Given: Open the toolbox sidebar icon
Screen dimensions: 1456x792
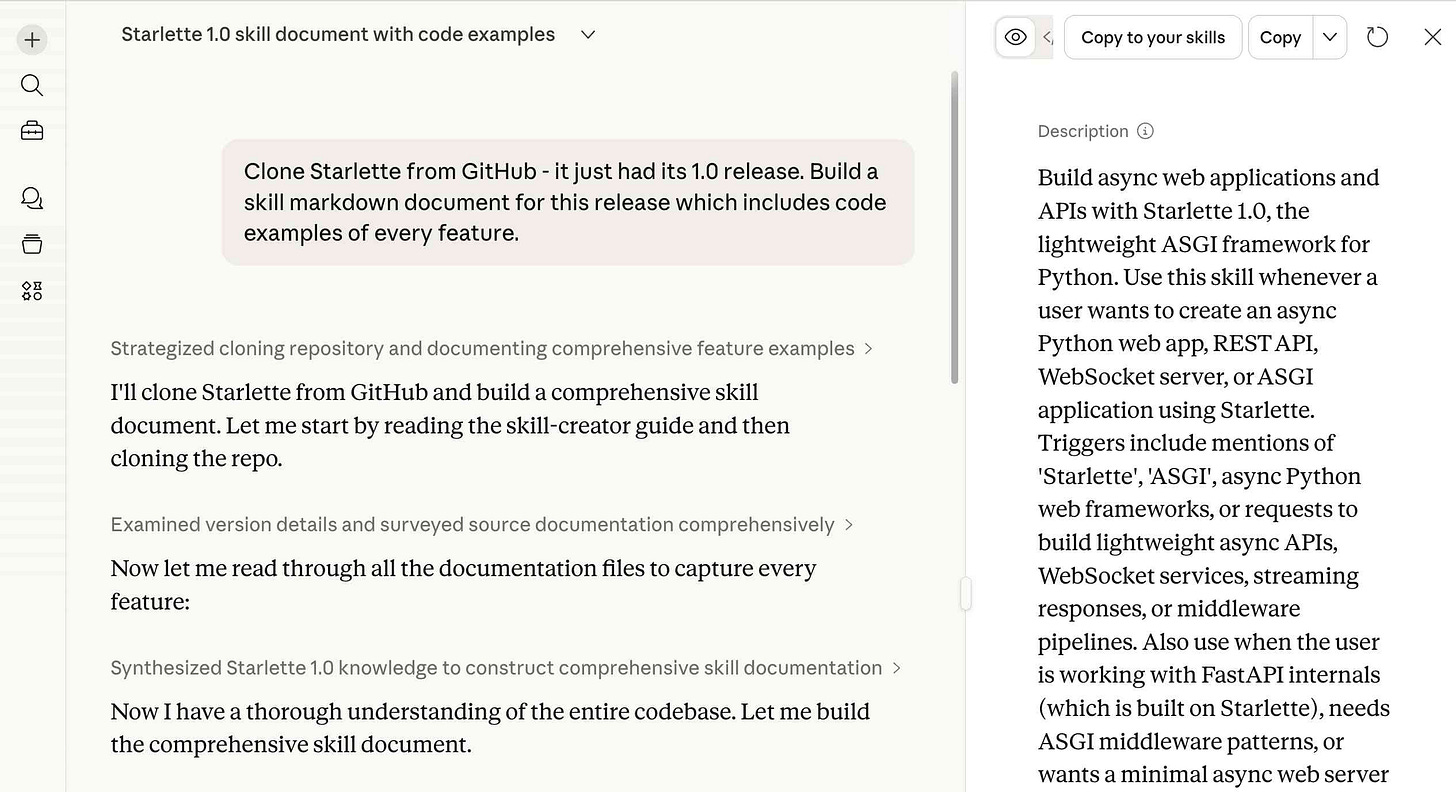Looking at the screenshot, I should [32, 130].
